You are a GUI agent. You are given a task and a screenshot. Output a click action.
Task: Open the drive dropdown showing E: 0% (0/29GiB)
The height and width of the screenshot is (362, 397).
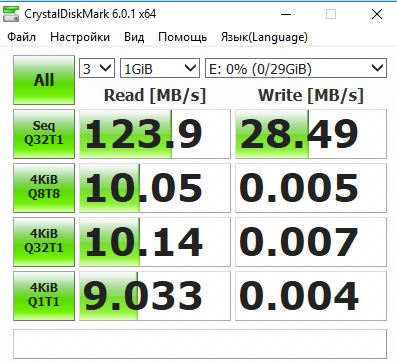click(x=296, y=68)
